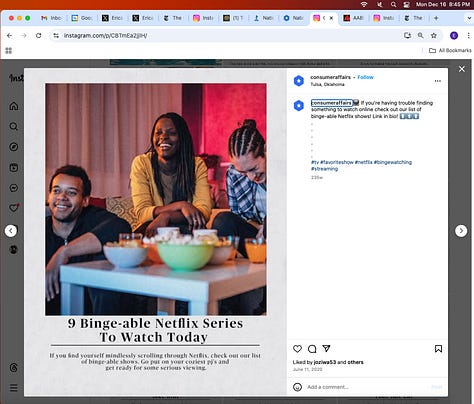The height and width of the screenshot is (404, 474).
Task: Open the profile avatar in the sidebar
Action: (x=14, y=250)
